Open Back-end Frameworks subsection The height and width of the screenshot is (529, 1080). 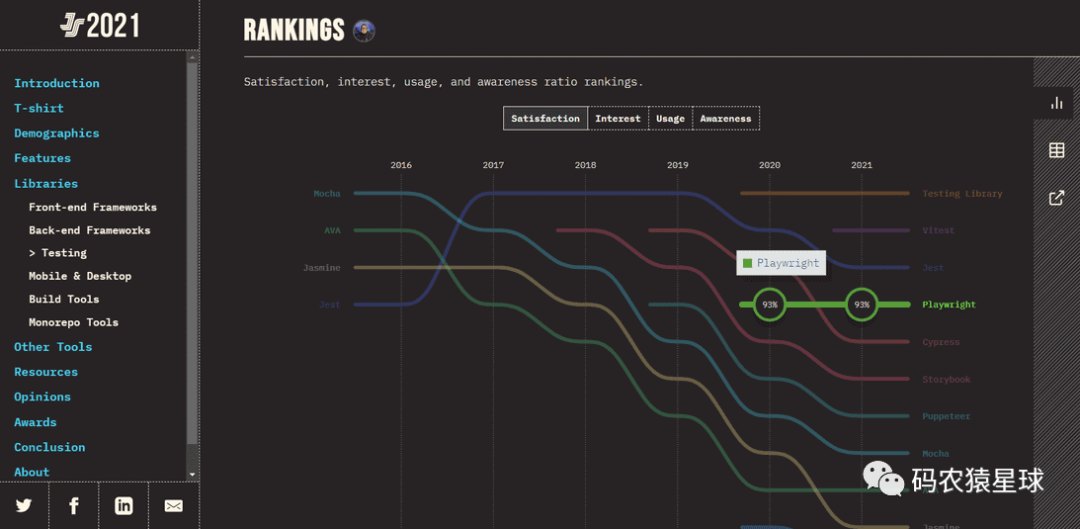pyautogui.click(x=90, y=230)
